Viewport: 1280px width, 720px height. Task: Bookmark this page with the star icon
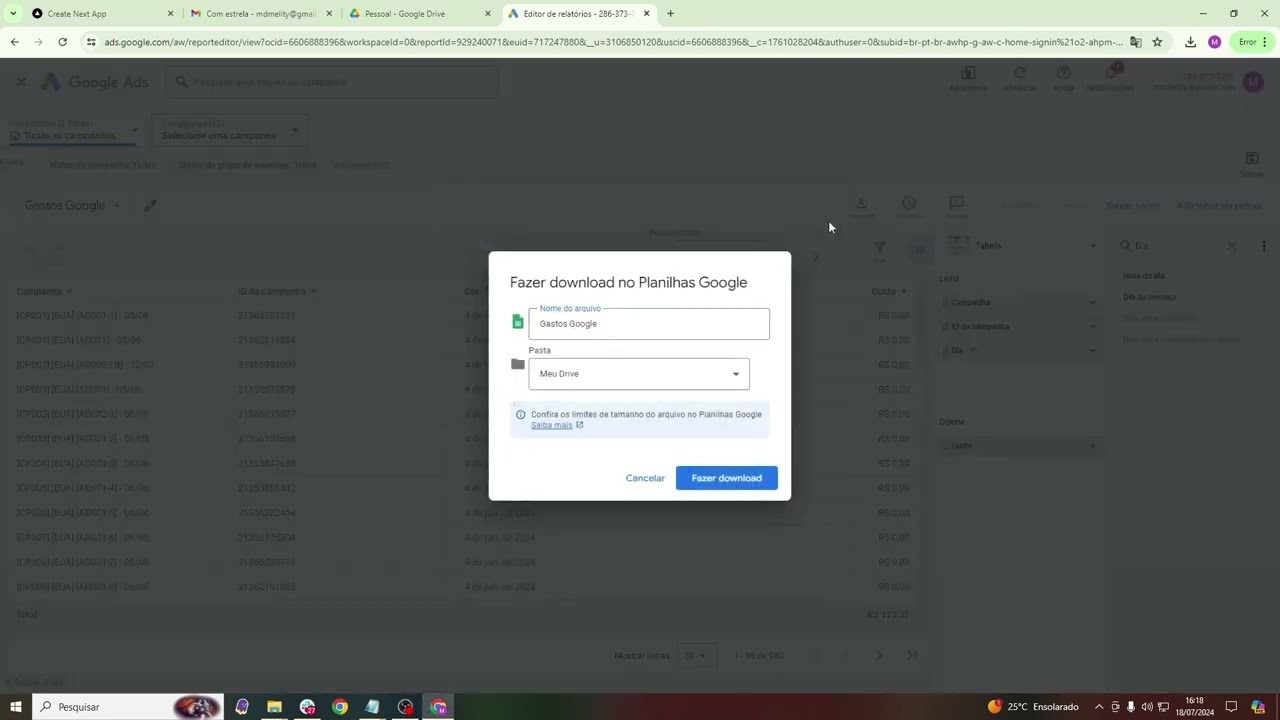pos(1157,42)
